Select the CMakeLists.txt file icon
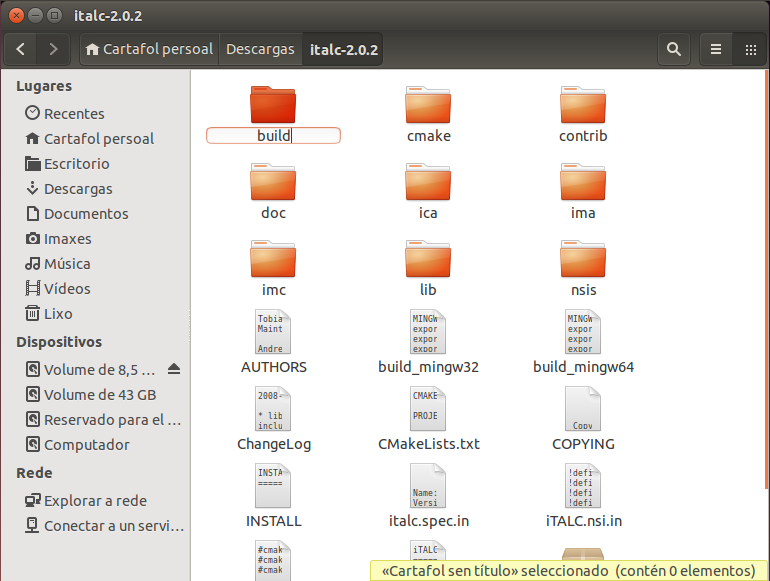The height and width of the screenshot is (581, 770). [428, 409]
